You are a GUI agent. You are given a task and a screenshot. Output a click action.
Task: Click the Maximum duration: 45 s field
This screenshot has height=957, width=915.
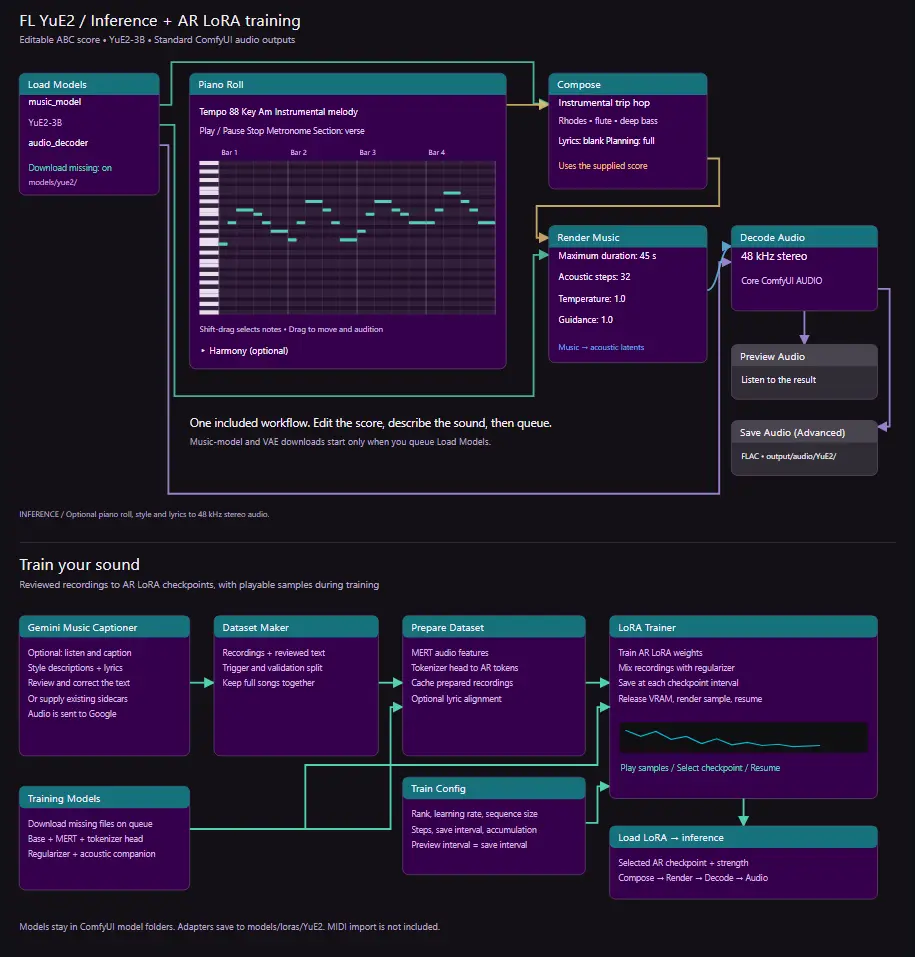pos(607,256)
